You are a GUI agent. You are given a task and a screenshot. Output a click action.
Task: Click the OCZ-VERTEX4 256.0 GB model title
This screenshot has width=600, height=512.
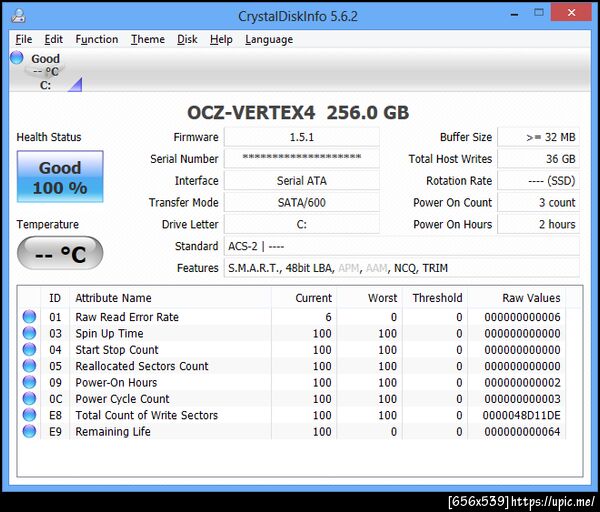click(x=298, y=113)
